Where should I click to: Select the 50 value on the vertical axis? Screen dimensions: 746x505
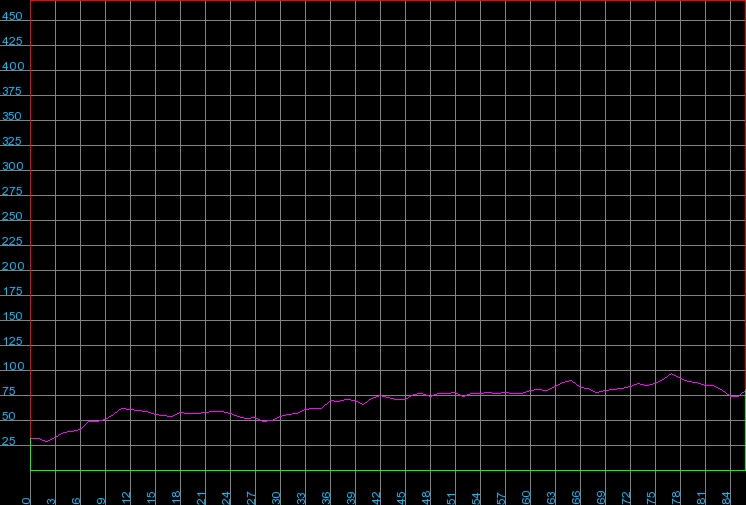(9, 416)
